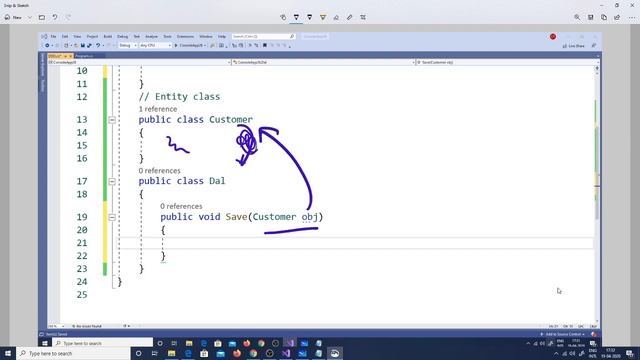Screen dimensions: 640x360
Task: Click line number 25 in the editor
Action: [82, 295]
